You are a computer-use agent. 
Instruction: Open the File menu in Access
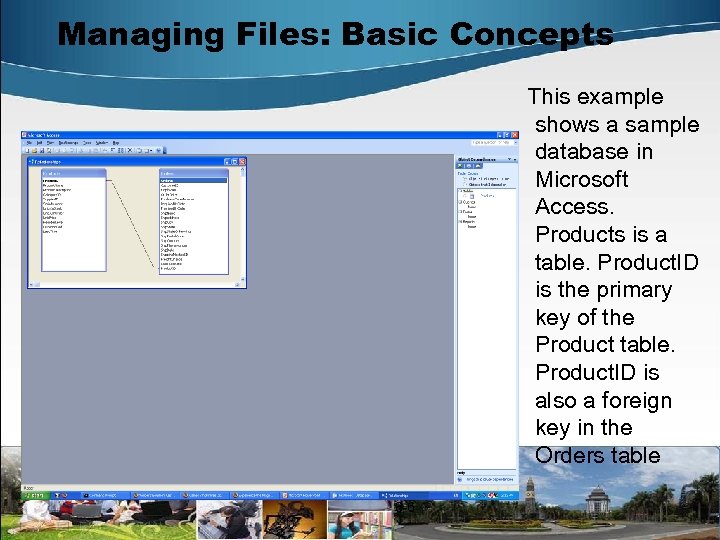tap(29, 143)
